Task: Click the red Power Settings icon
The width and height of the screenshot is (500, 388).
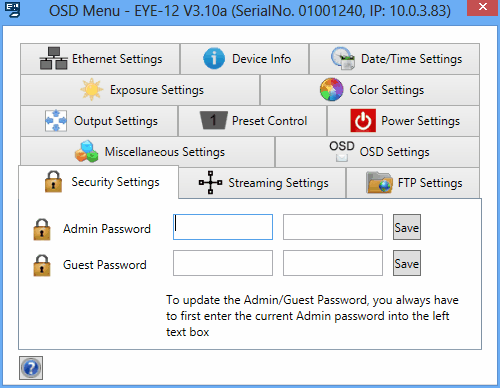Action: coord(363,121)
